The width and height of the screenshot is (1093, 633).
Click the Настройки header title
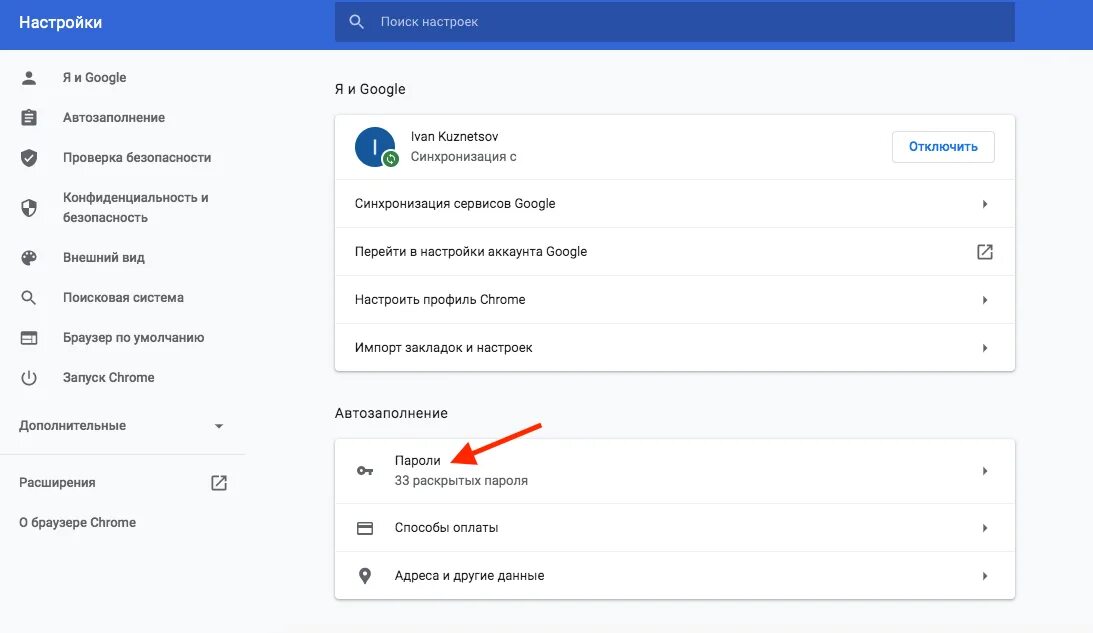61,22
